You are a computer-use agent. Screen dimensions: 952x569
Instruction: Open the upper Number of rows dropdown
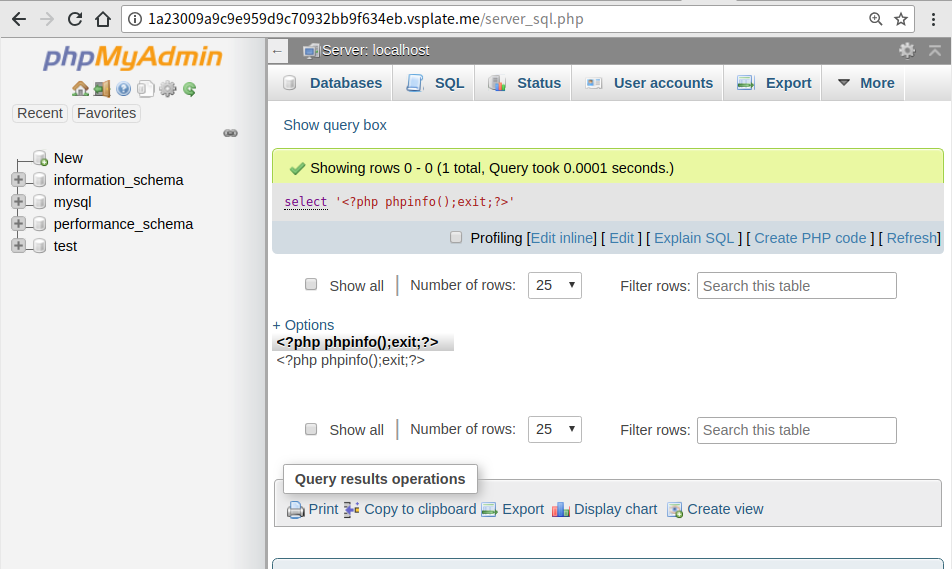555,285
